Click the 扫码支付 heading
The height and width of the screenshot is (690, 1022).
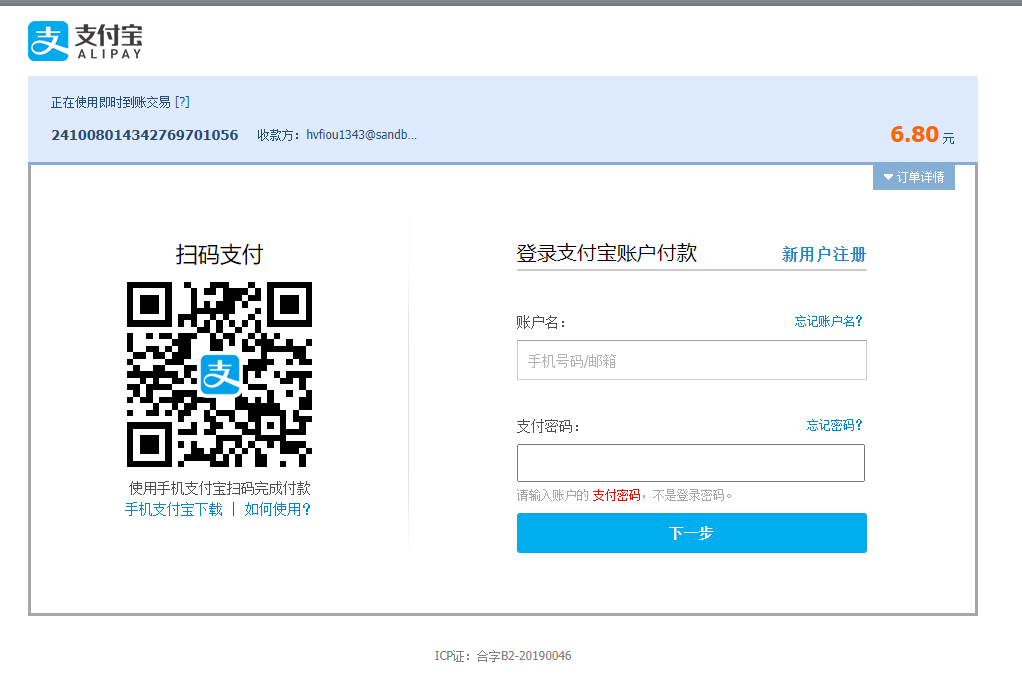coord(219,254)
